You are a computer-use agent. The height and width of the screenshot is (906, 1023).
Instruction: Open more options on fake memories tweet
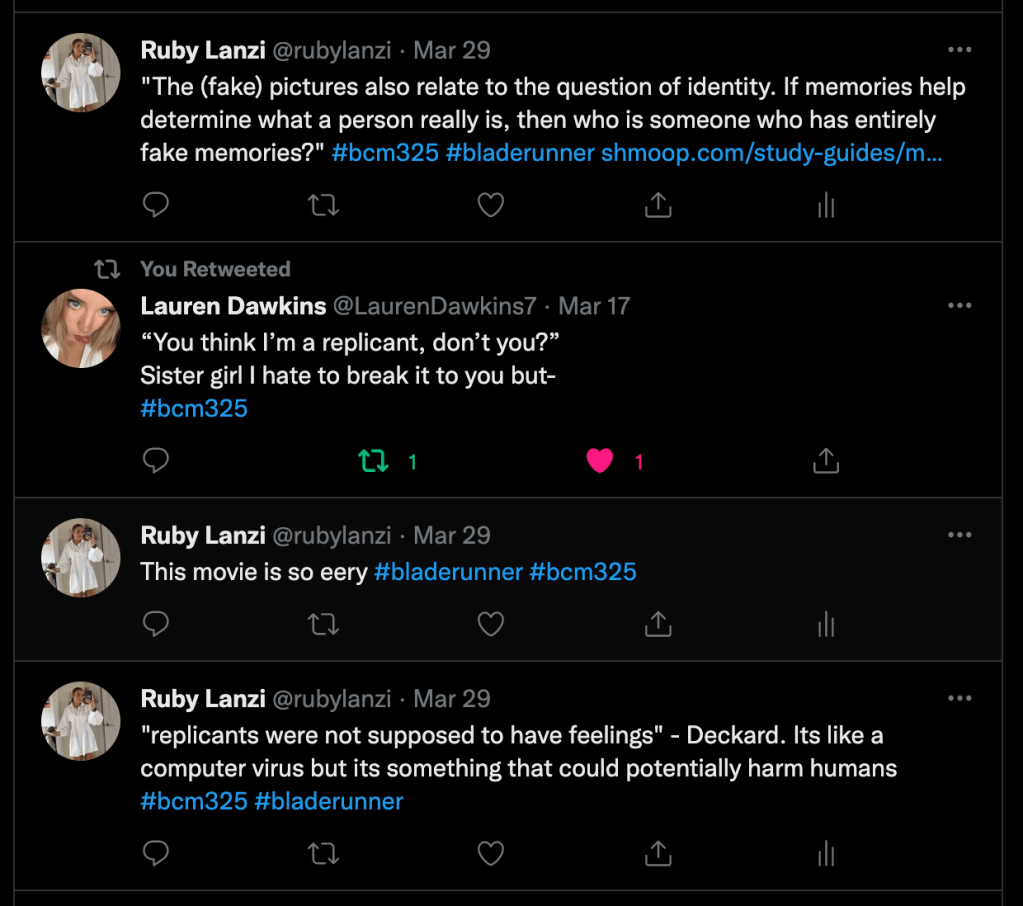[x=959, y=50]
